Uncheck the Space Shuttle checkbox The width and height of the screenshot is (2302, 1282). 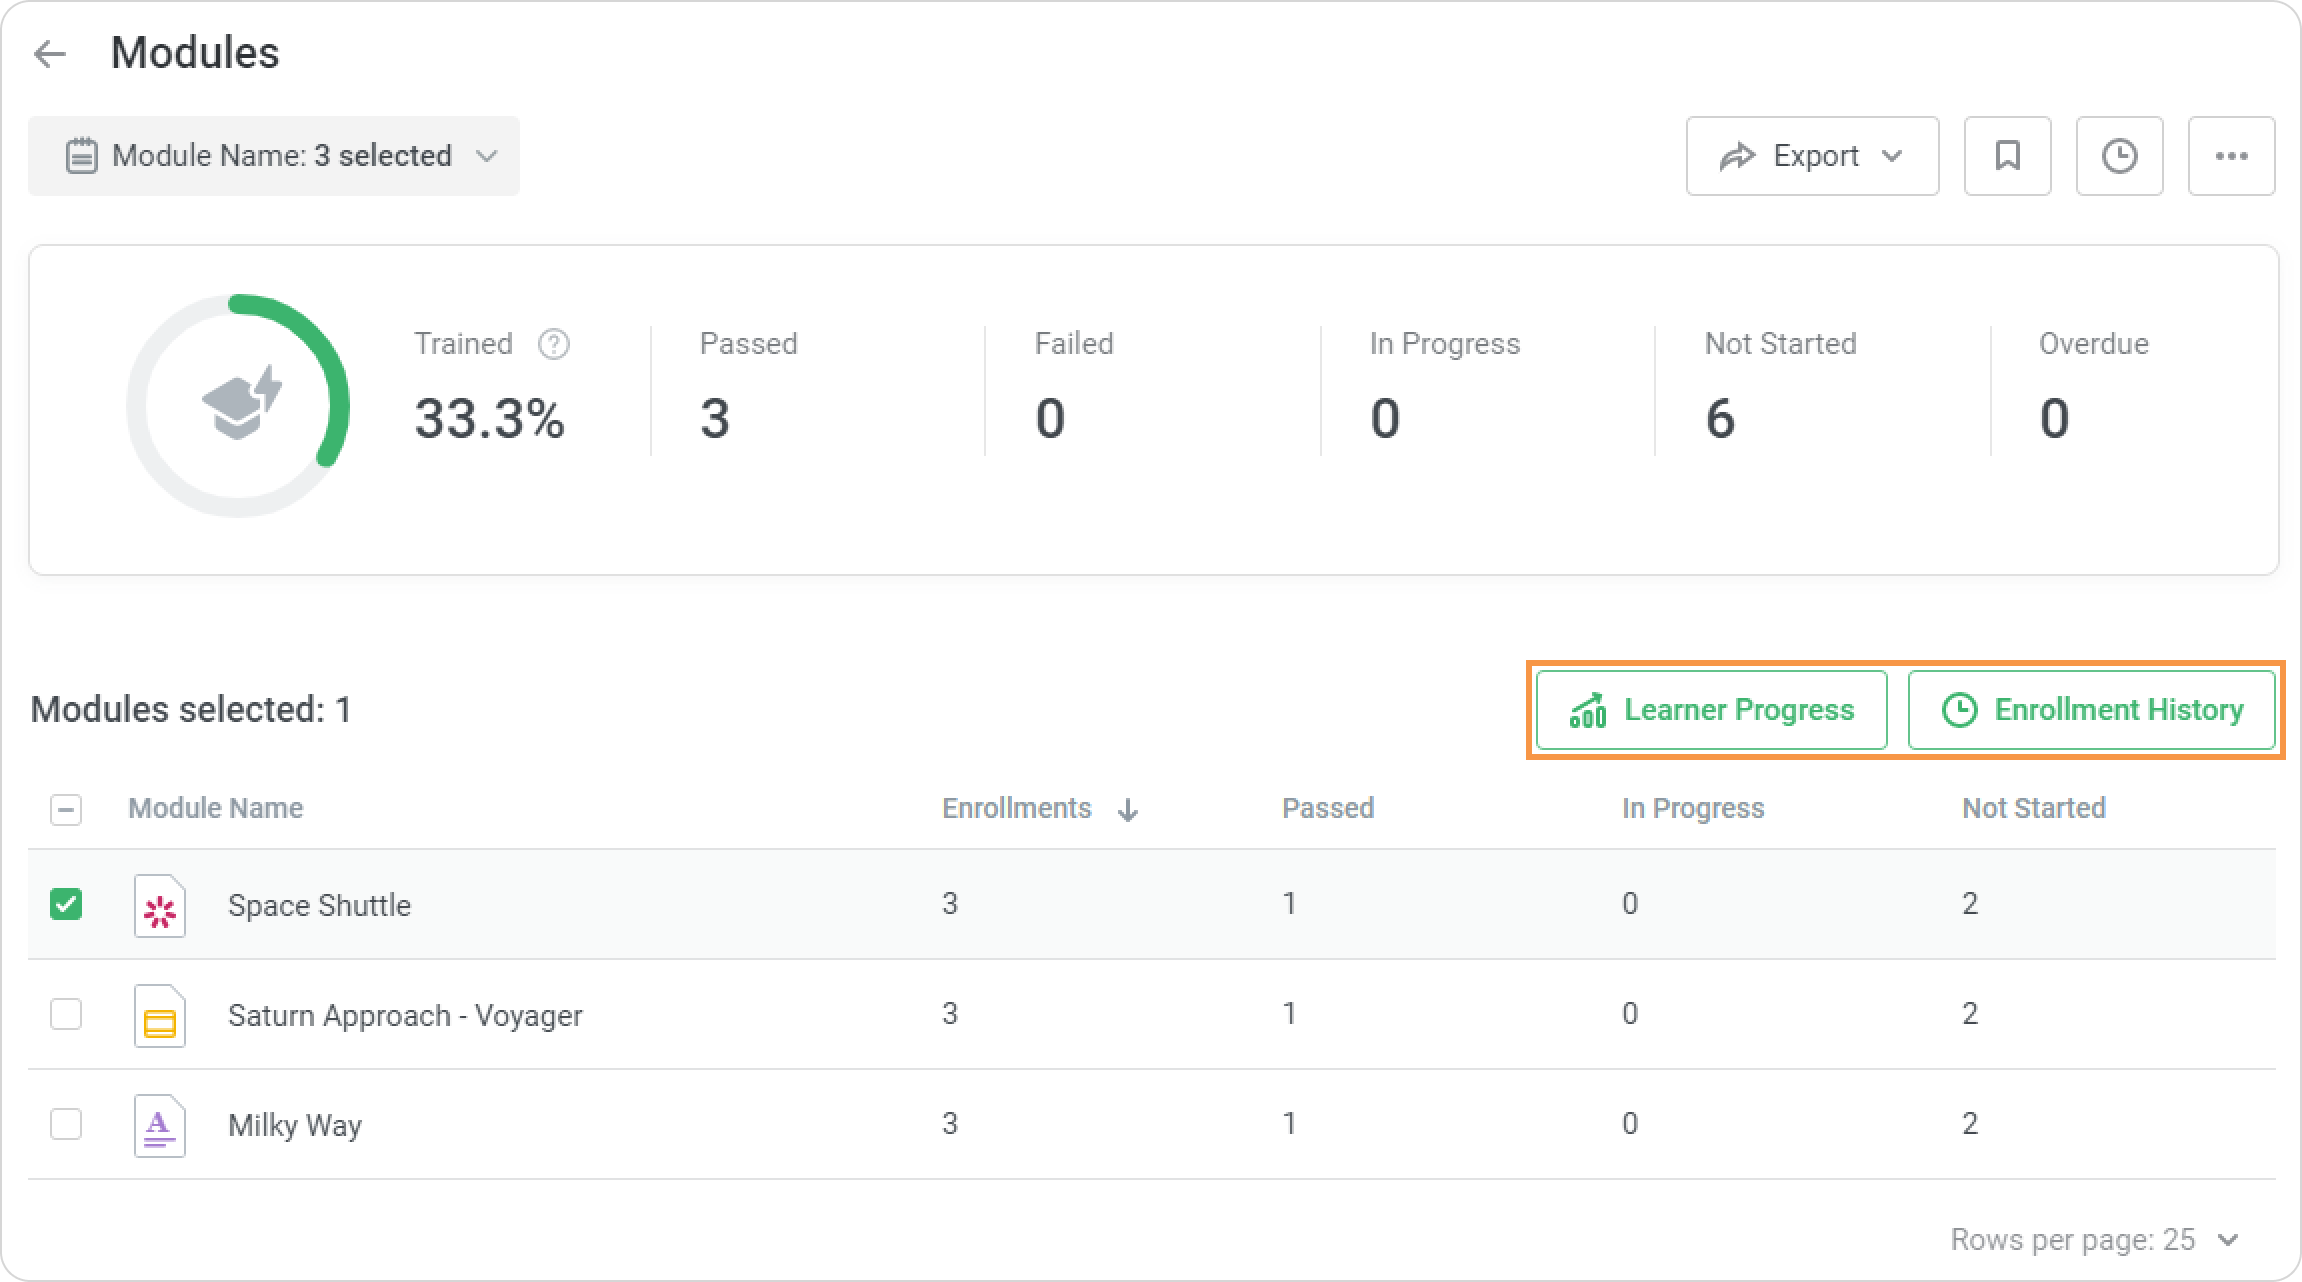coord(66,905)
